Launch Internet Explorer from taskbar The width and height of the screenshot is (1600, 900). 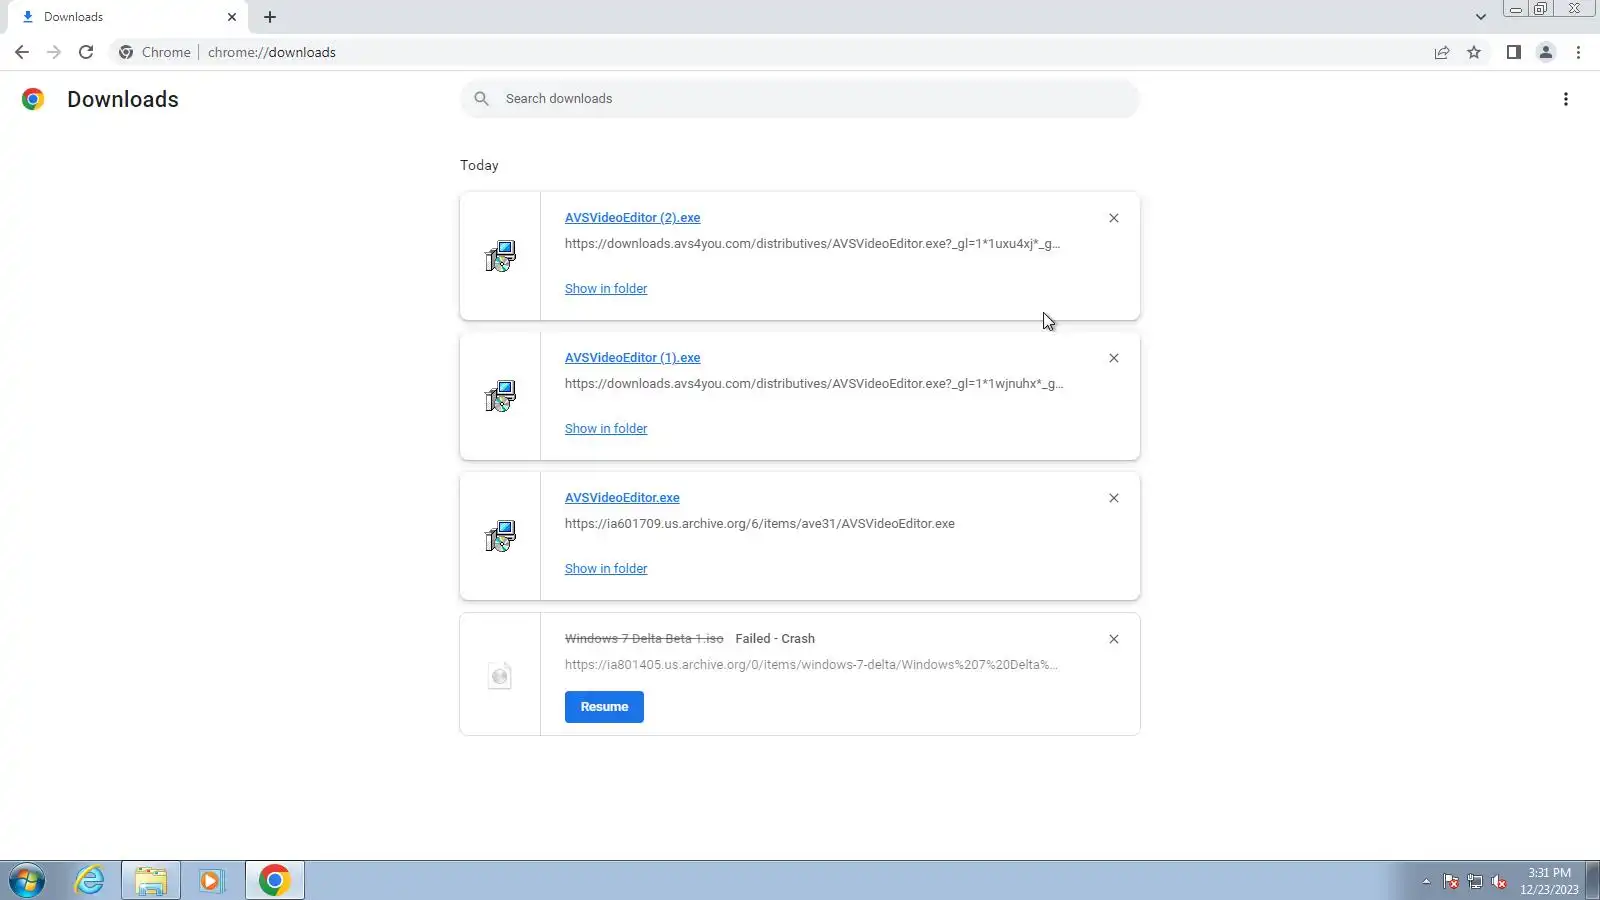[x=90, y=881]
